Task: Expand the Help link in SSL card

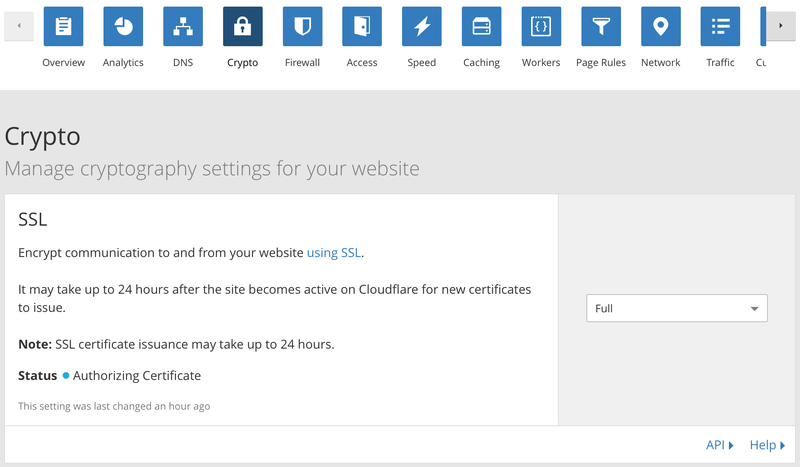Action: (x=767, y=445)
